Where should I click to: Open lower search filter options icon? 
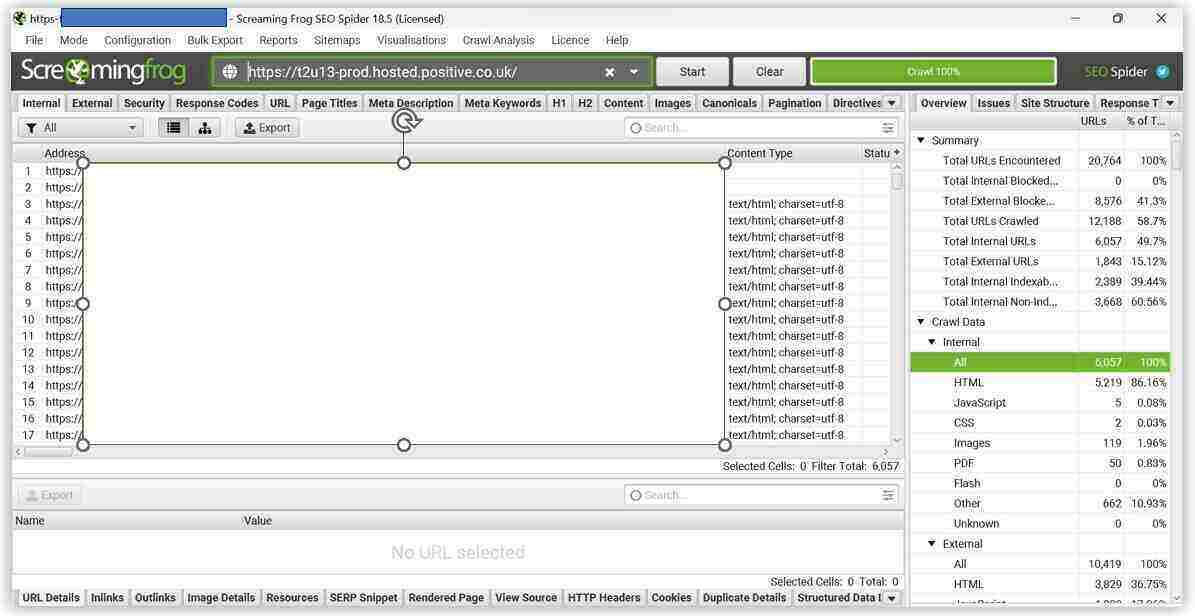[888, 496]
